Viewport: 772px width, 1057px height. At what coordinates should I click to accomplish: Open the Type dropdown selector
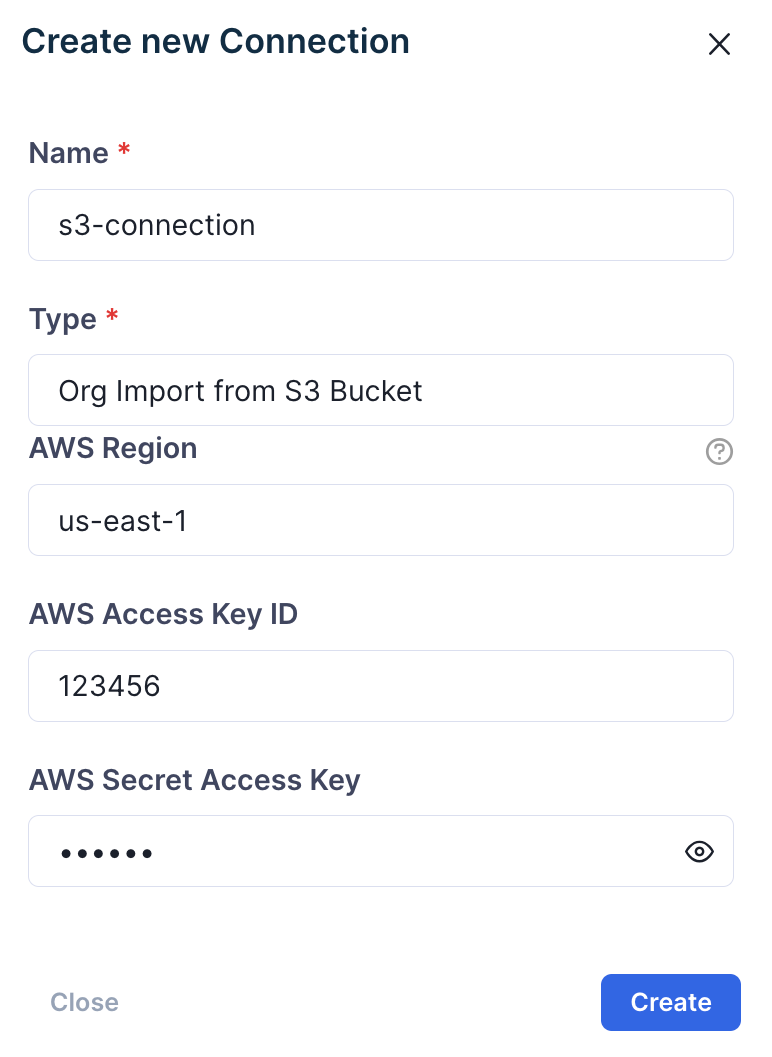(x=380, y=390)
